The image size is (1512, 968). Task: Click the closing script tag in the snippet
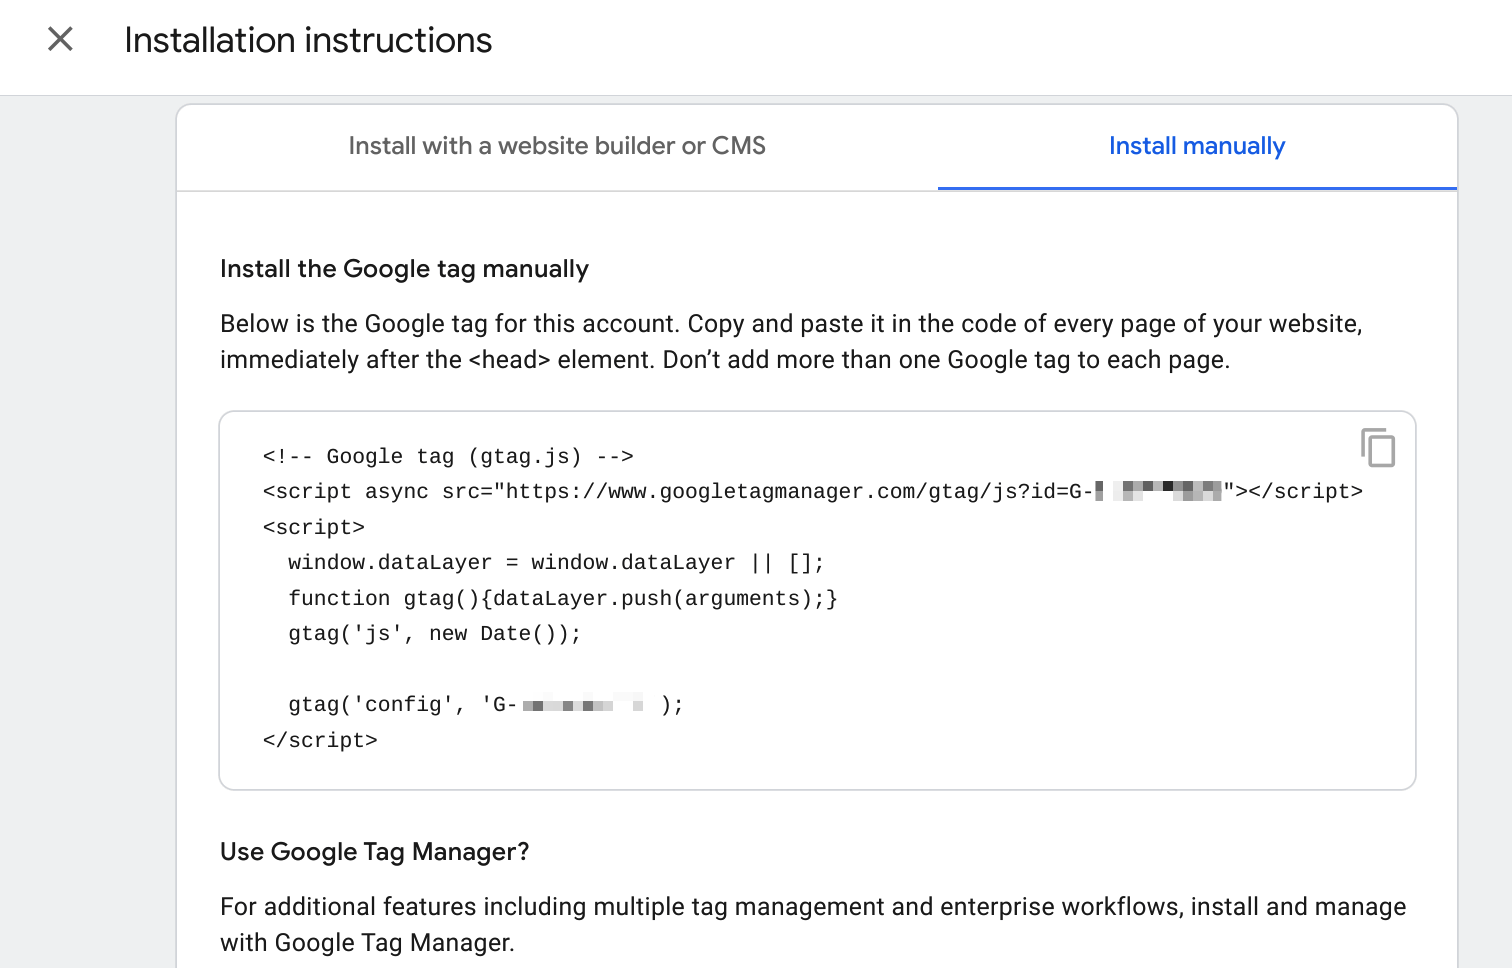[320, 740]
